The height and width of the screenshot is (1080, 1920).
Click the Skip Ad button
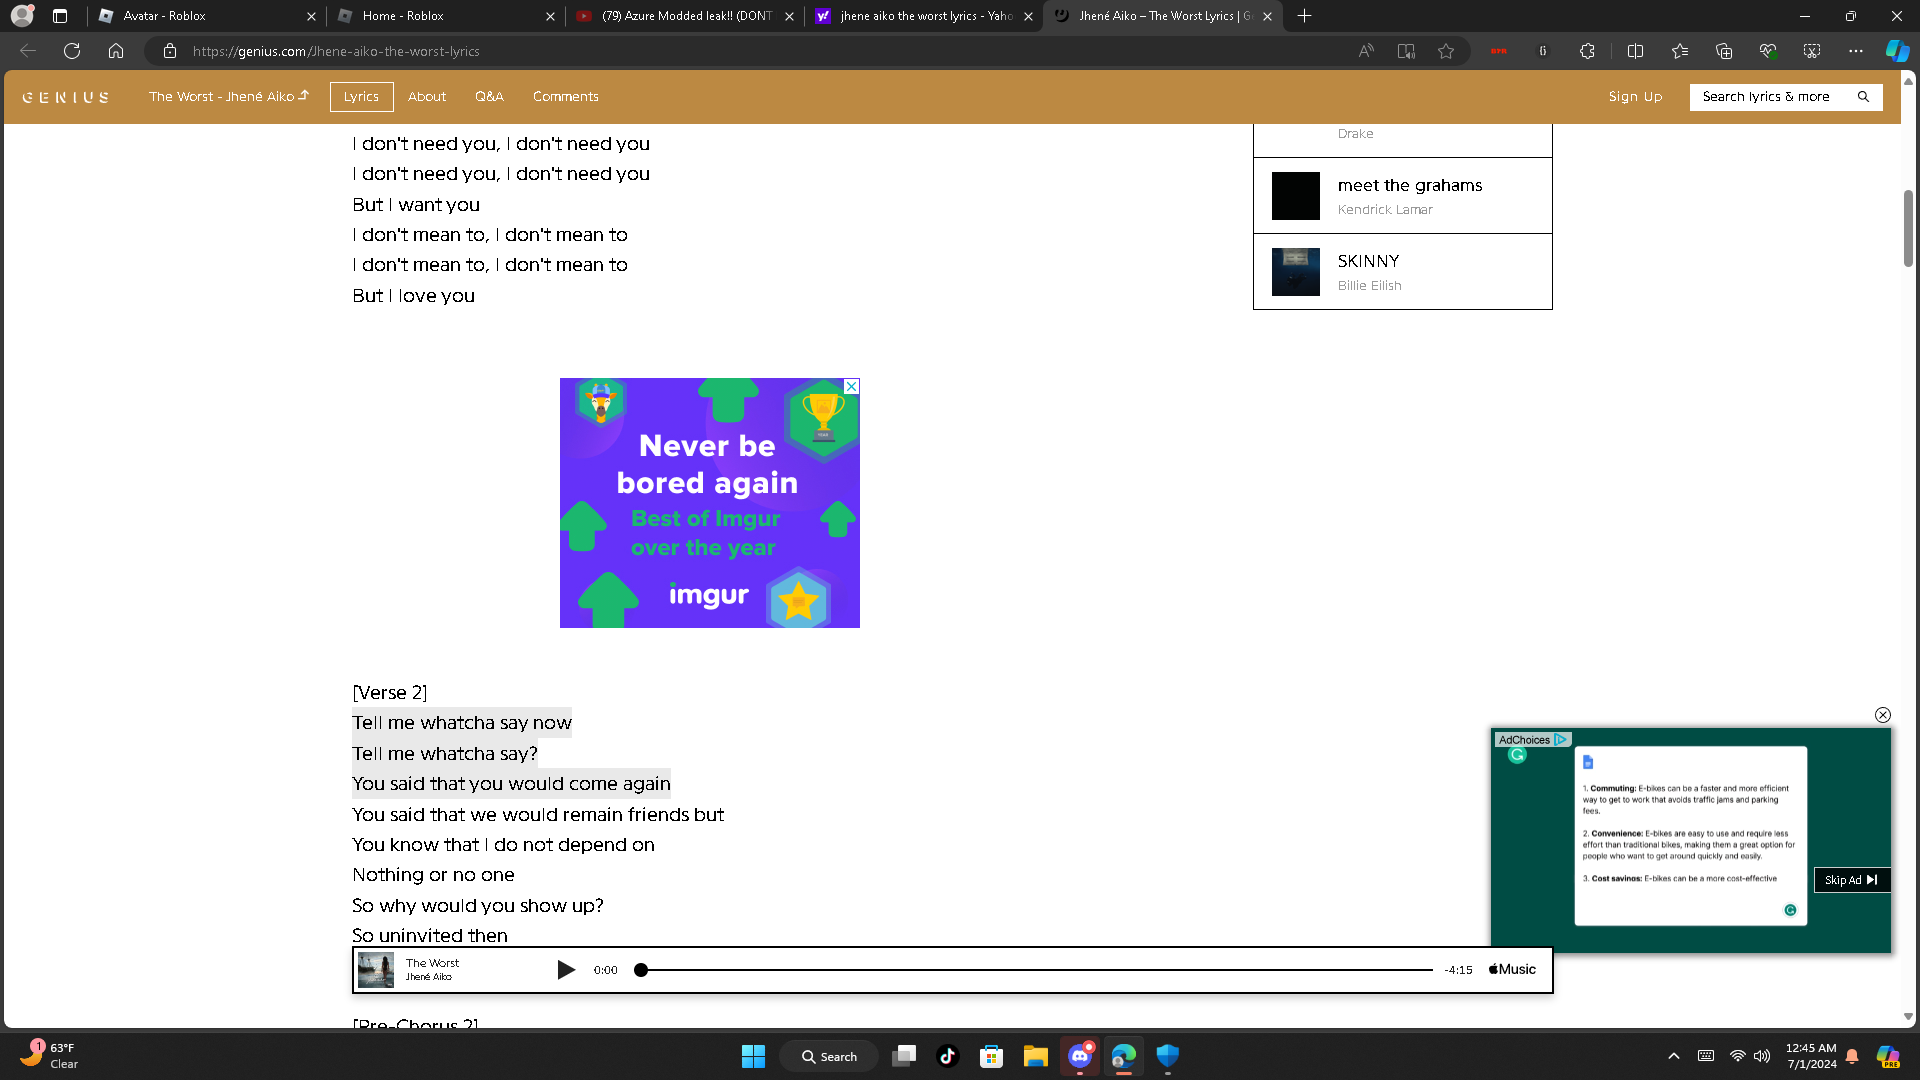pyautogui.click(x=1851, y=880)
